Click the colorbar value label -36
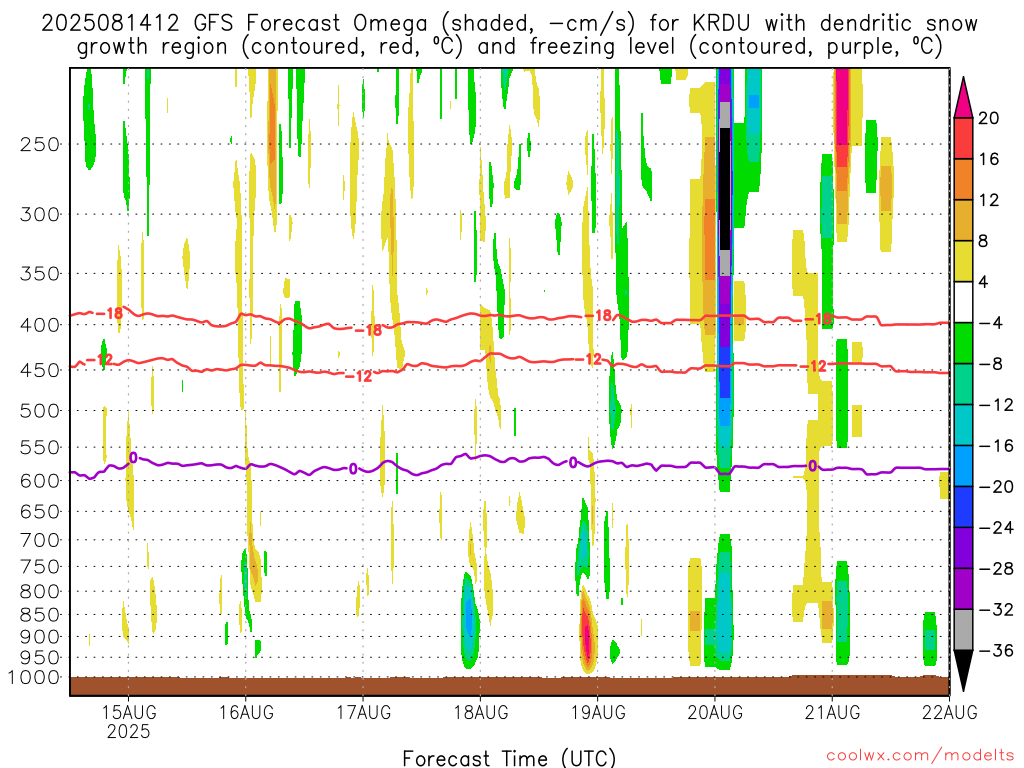Viewport: 1024px width, 768px height. (x=997, y=650)
